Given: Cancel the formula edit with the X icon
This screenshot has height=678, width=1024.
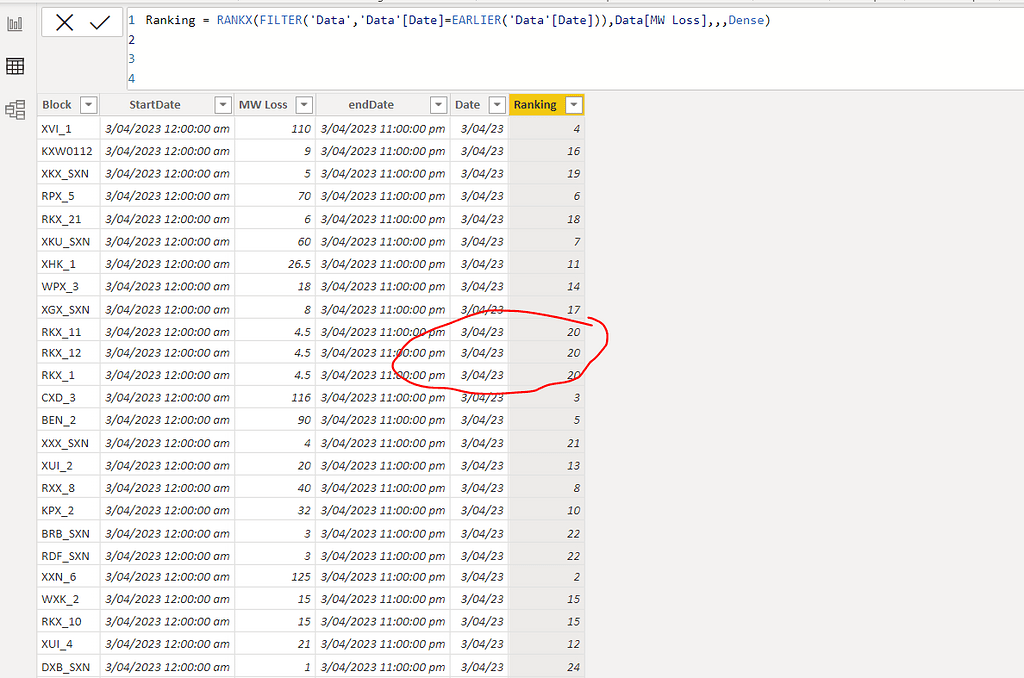Looking at the screenshot, I should pos(64,24).
